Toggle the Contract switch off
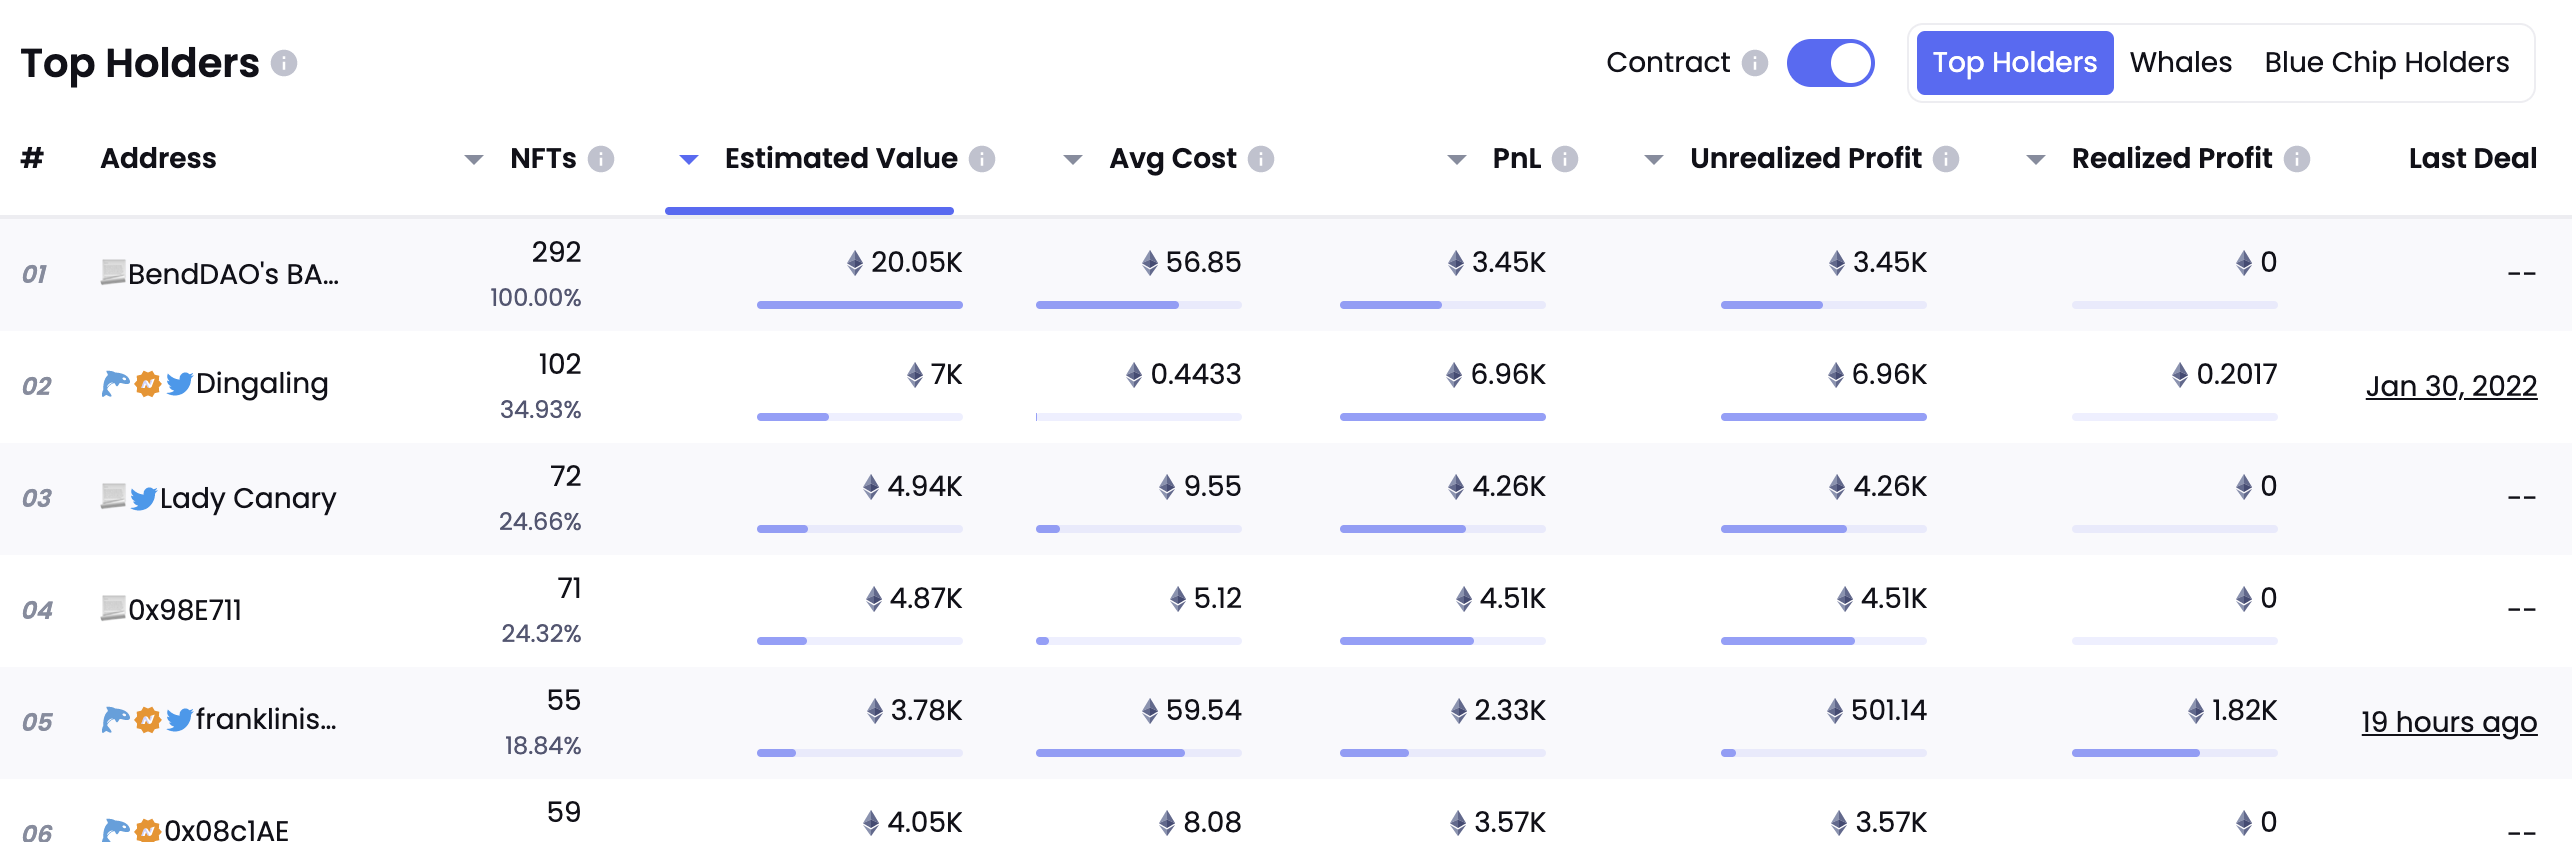Screen dimensions: 2572x842 click(1830, 63)
